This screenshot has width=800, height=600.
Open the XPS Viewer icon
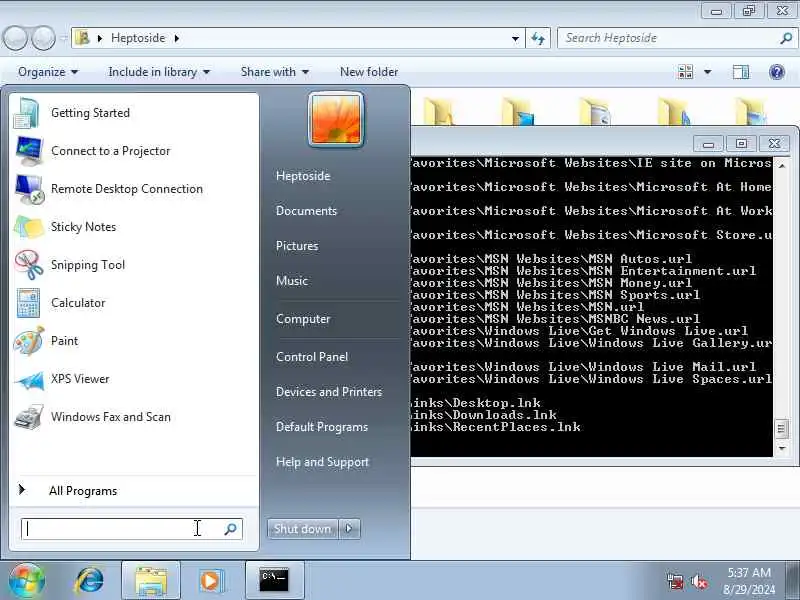29,379
